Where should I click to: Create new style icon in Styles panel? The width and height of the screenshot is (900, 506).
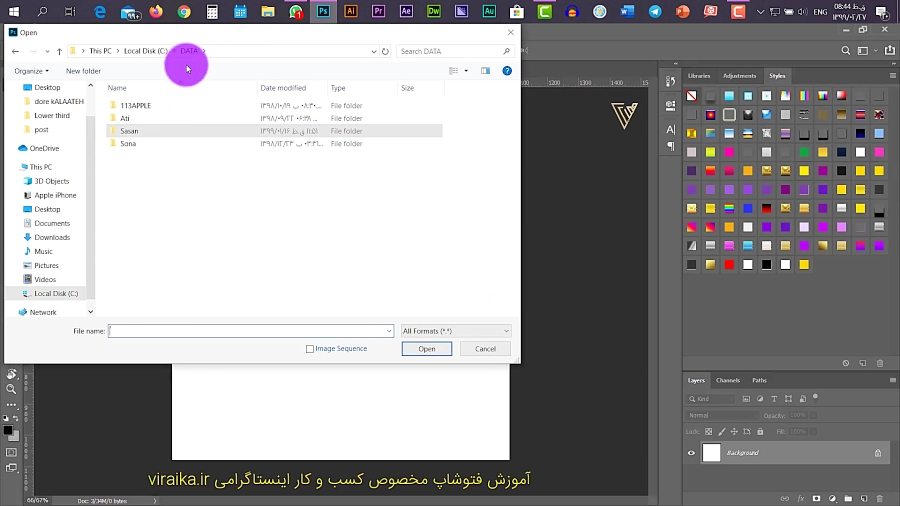coord(863,363)
